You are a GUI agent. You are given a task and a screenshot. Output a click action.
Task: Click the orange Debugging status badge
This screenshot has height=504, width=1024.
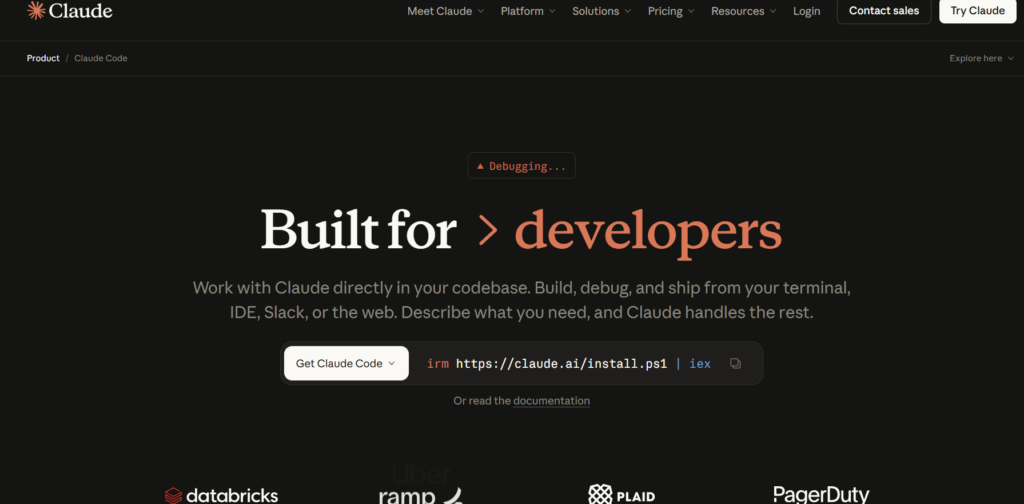521,166
